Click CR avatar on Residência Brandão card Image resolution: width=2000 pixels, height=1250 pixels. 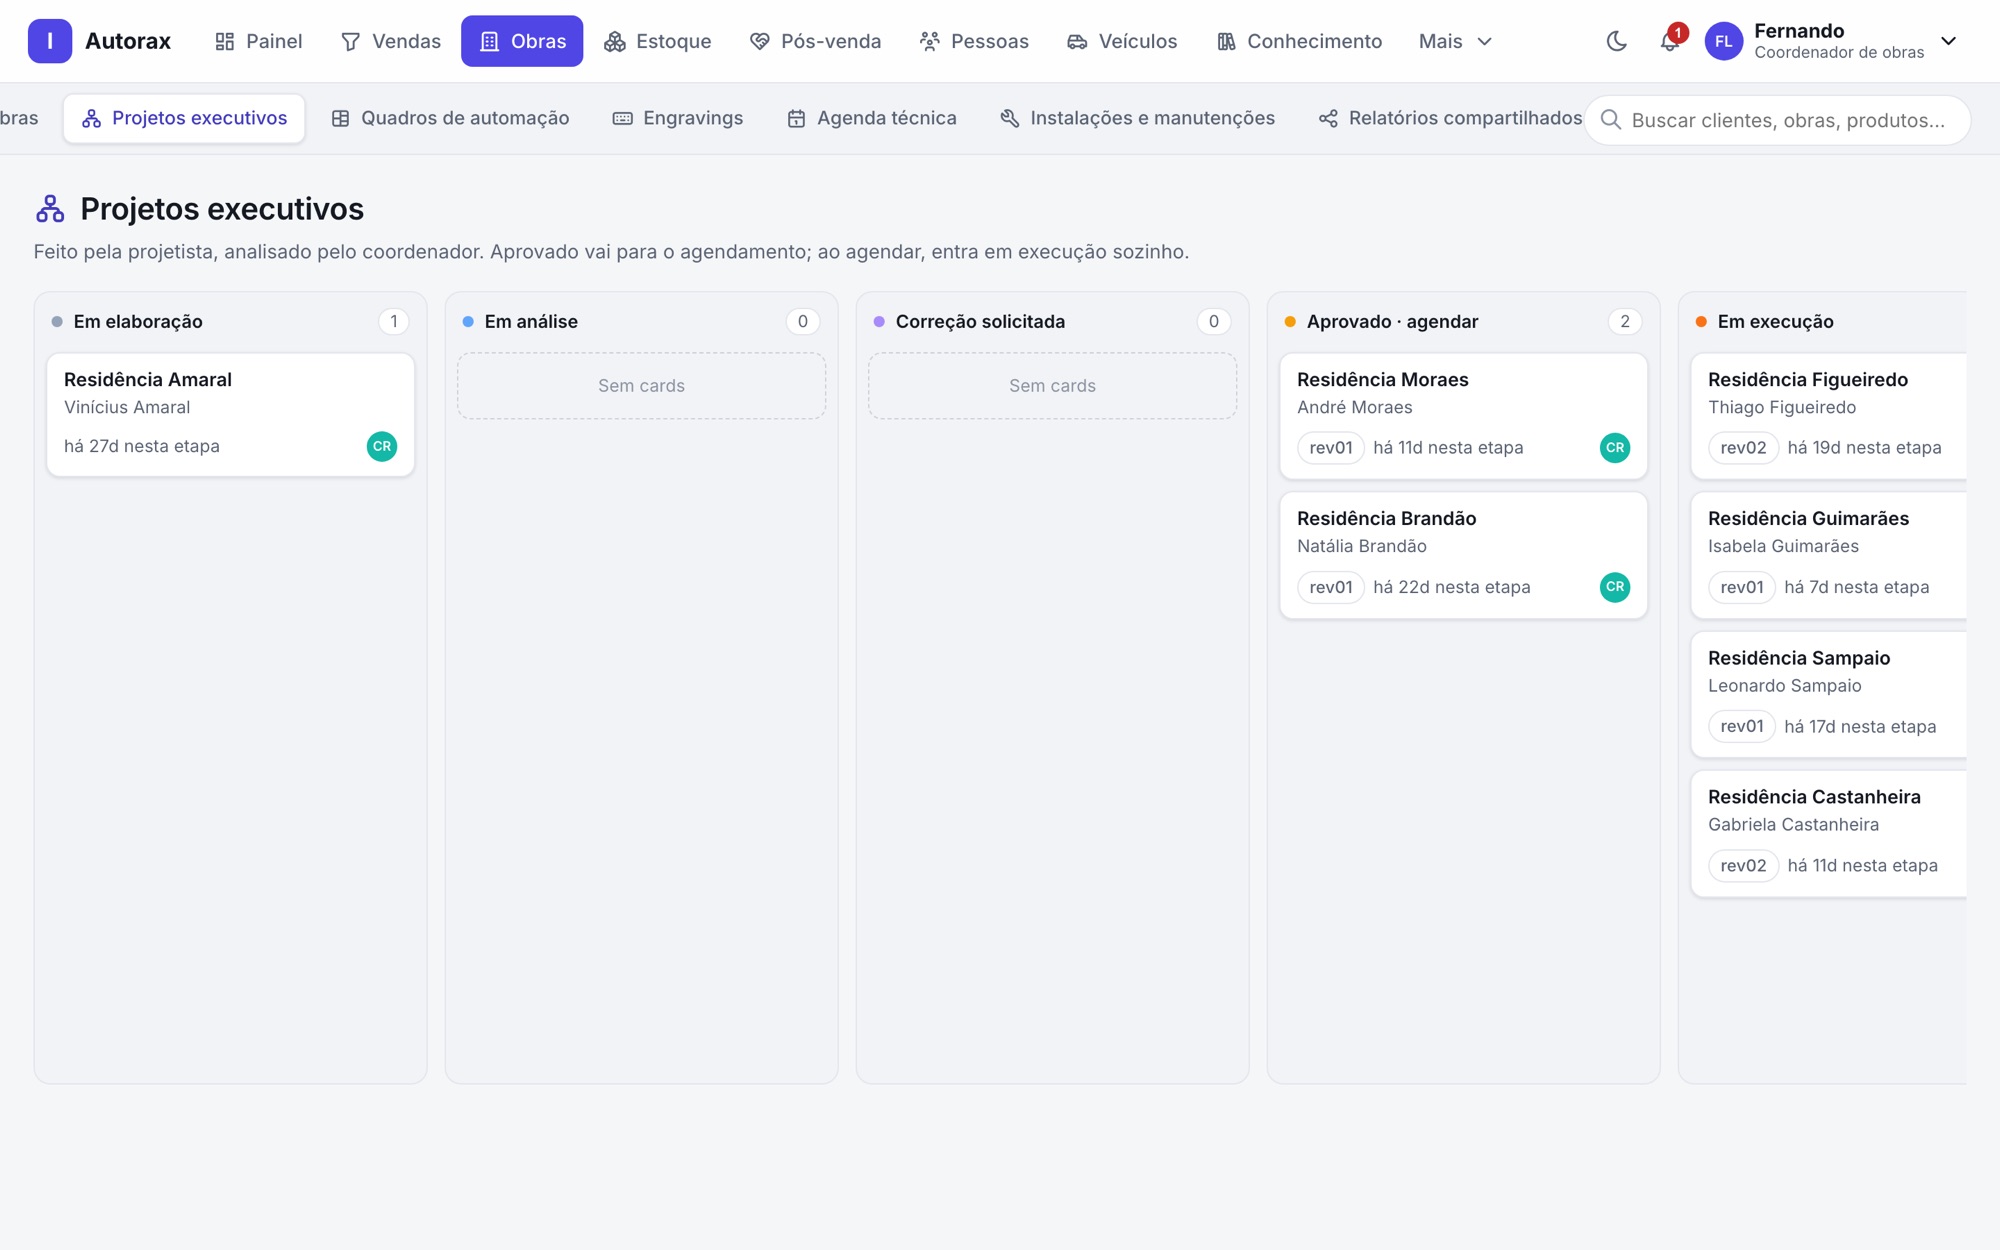(x=1614, y=586)
